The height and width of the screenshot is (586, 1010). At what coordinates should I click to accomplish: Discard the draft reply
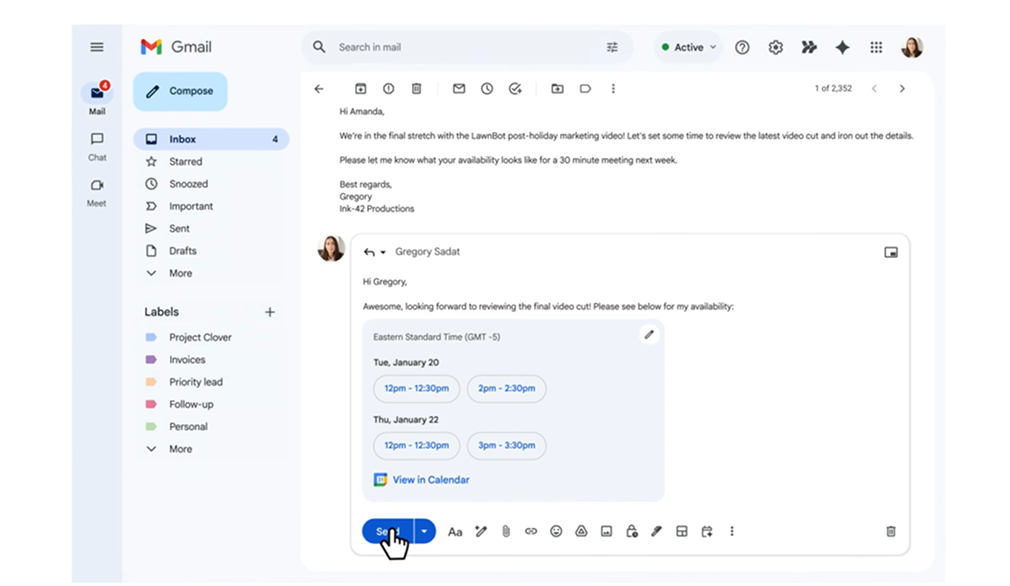point(891,531)
